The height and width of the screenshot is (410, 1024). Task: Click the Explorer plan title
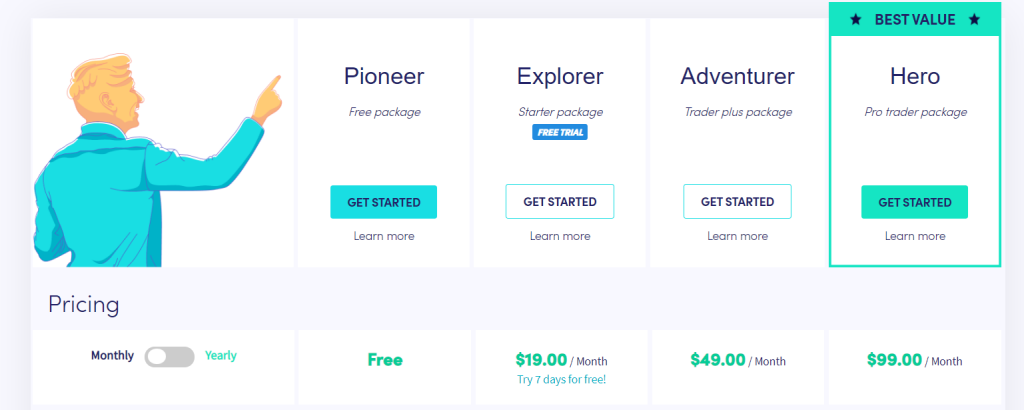click(560, 77)
